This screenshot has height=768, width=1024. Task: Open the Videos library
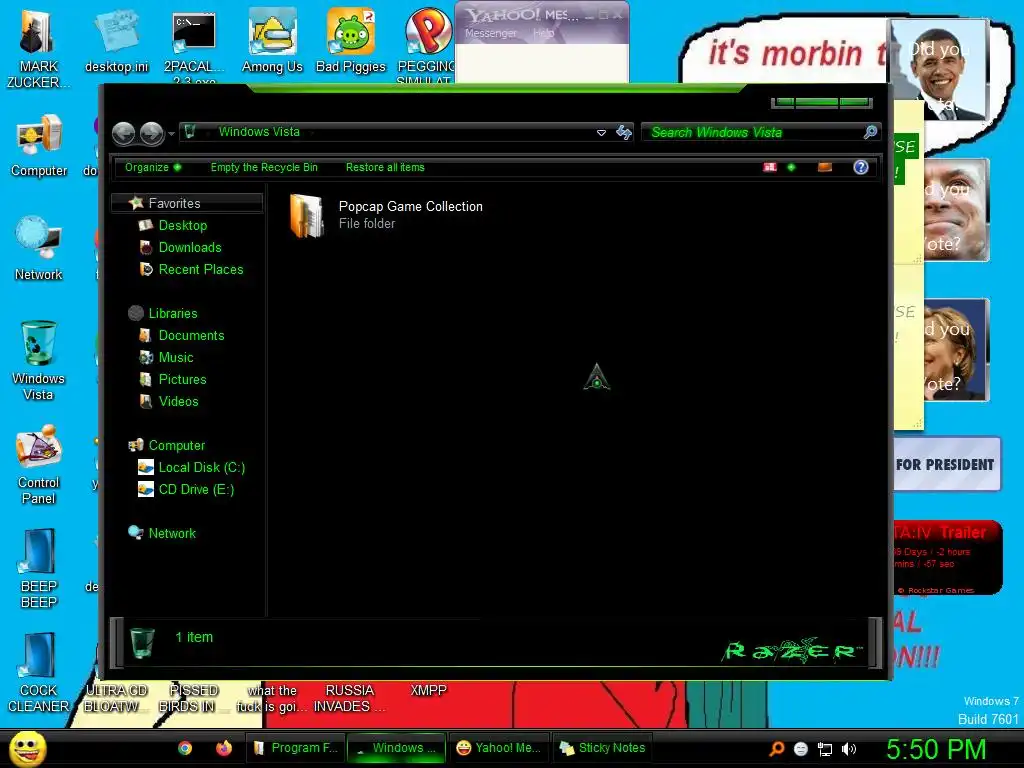click(x=178, y=401)
